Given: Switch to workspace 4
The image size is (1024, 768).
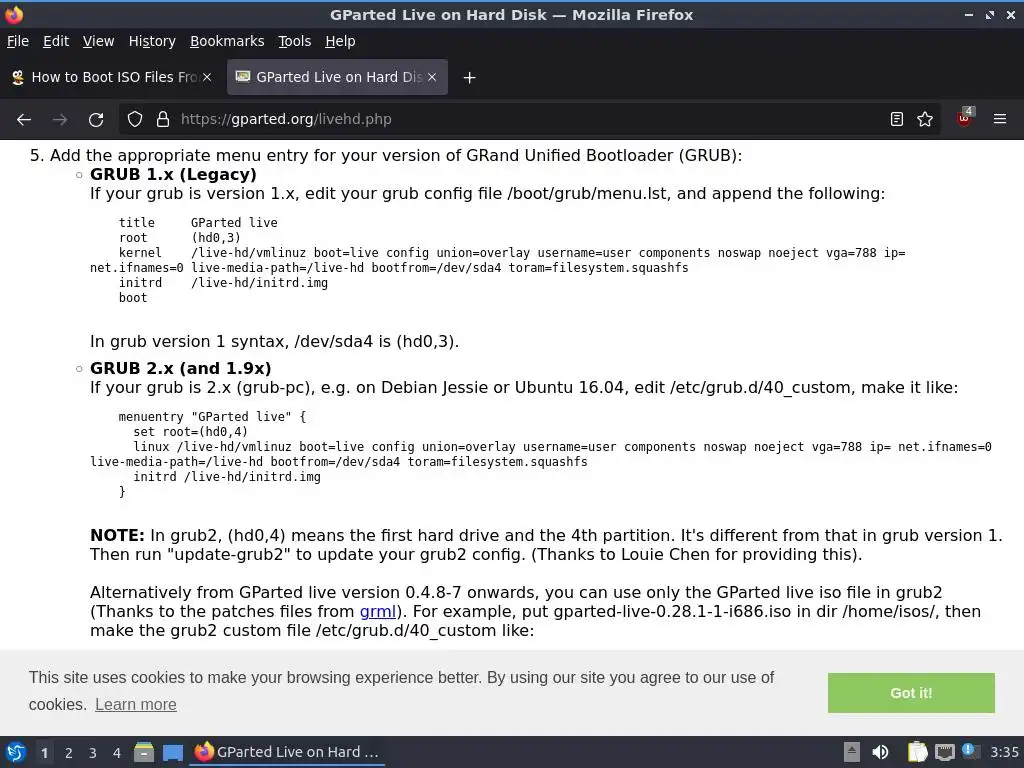Looking at the screenshot, I should pyautogui.click(x=116, y=753).
